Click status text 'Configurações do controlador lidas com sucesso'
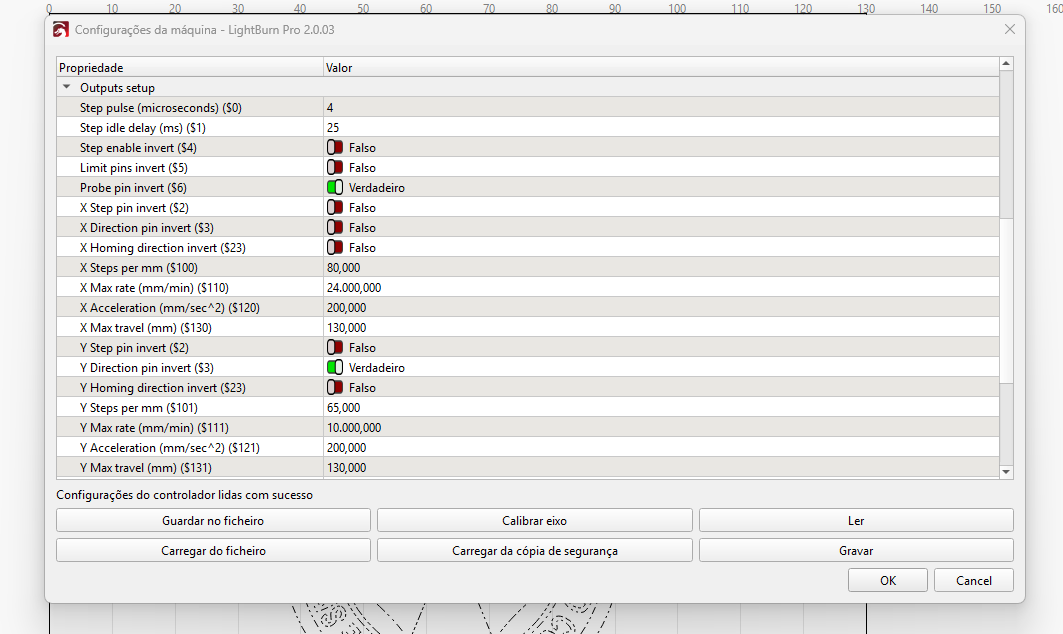This screenshot has width=1063, height=634. [x=184, y=494]
